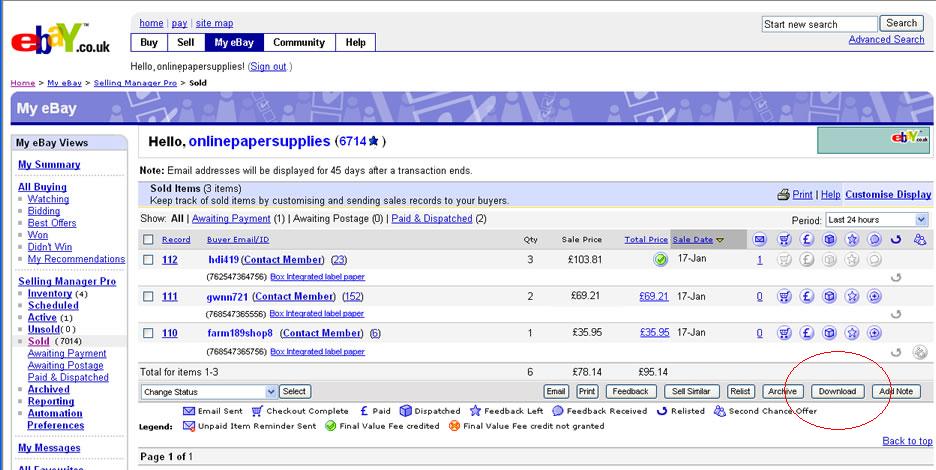
Task: Click the Email Sent column header icon
Action: point(759,239)
